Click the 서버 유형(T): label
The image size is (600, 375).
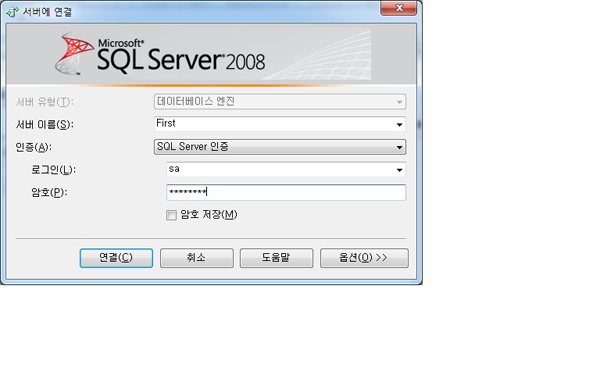coord(45,102)
